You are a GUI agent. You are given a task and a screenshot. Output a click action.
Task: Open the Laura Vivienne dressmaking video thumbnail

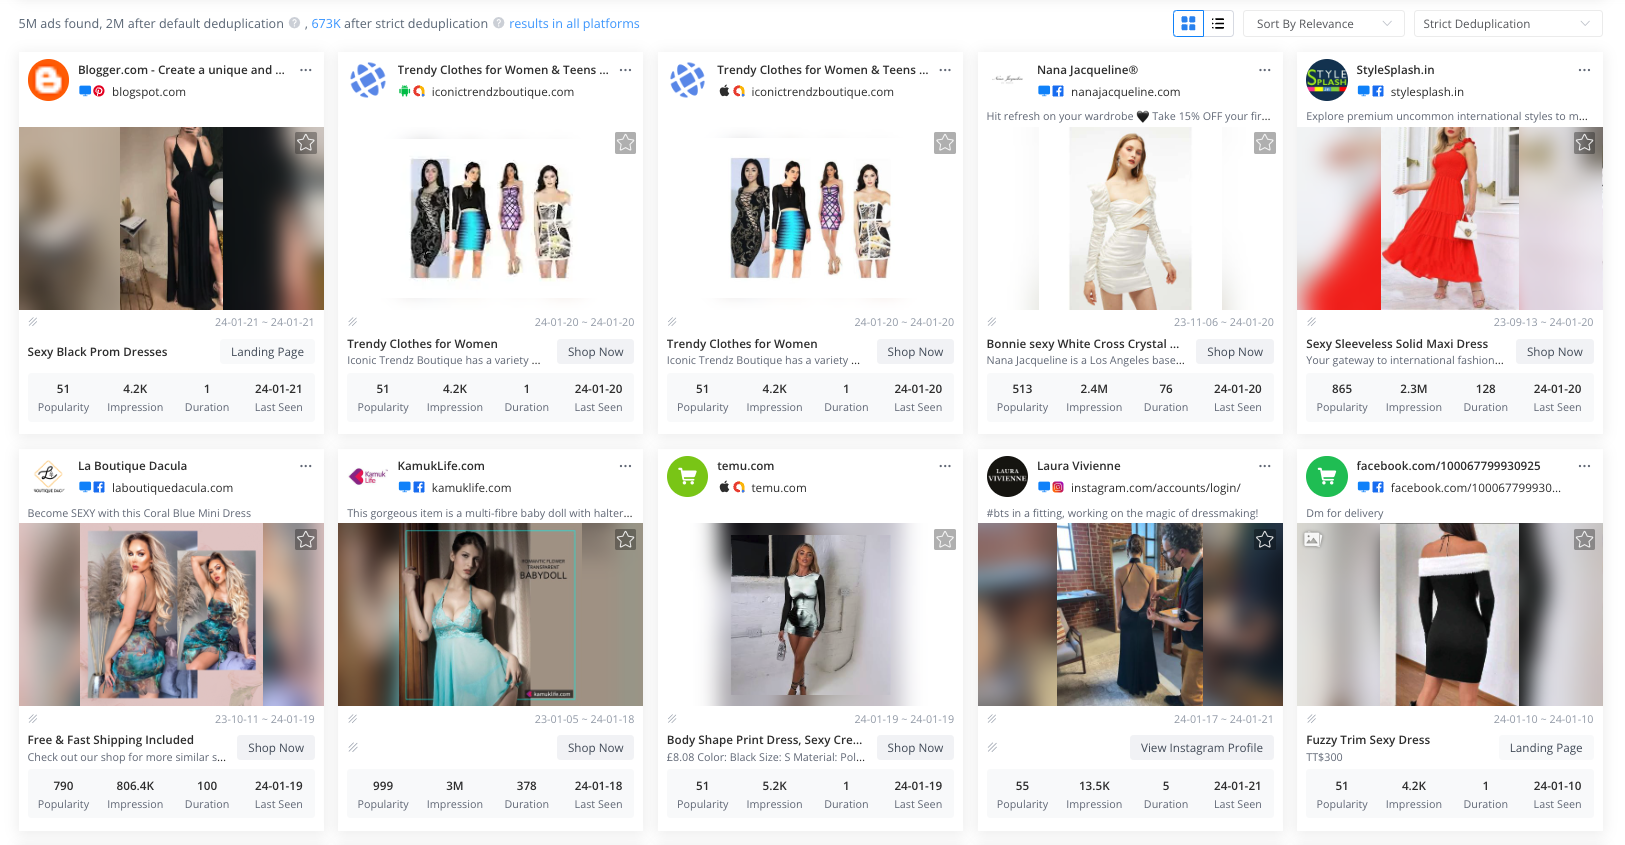pos(1130,615)
